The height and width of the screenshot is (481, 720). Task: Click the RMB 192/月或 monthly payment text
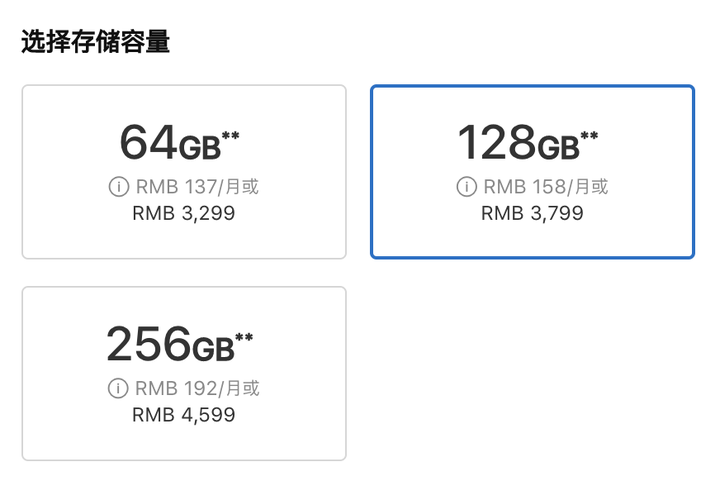(197, 389)
